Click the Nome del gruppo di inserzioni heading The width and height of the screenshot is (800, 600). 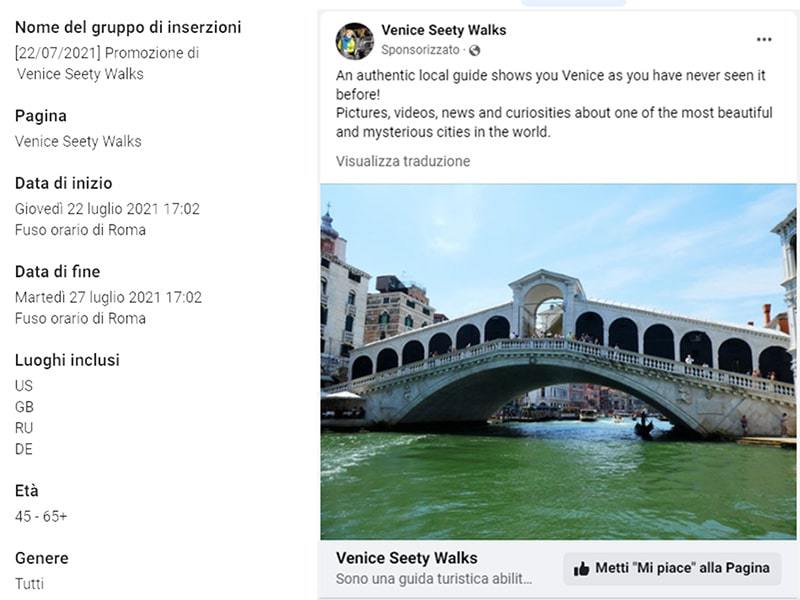tap(128, 27)
